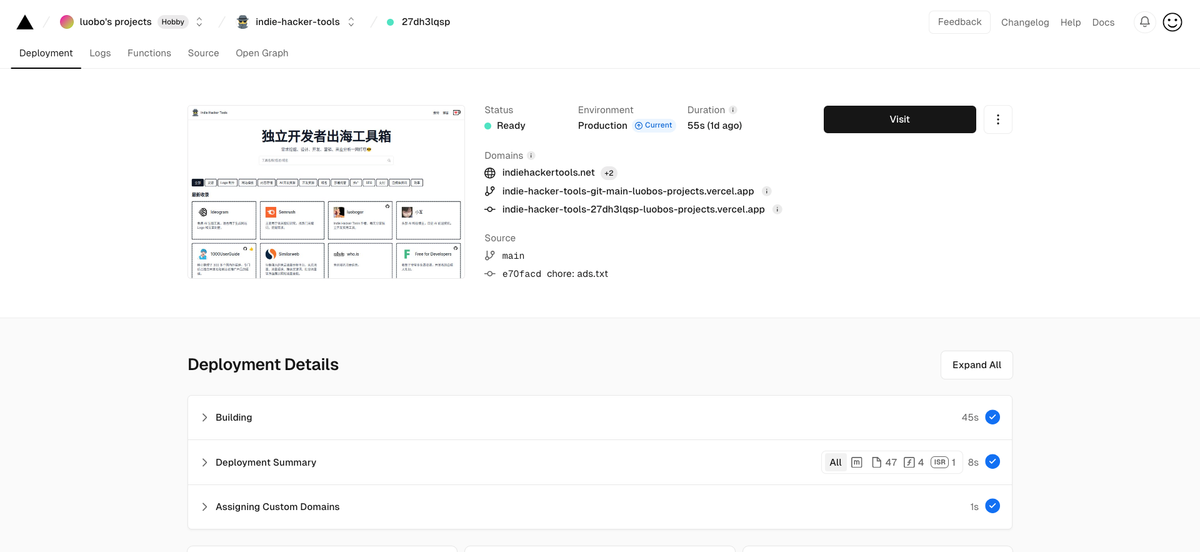Screen dimensions: 1200x552
Task: Open the main branch link
Action: pyautogui.click(x=513, y=256)
